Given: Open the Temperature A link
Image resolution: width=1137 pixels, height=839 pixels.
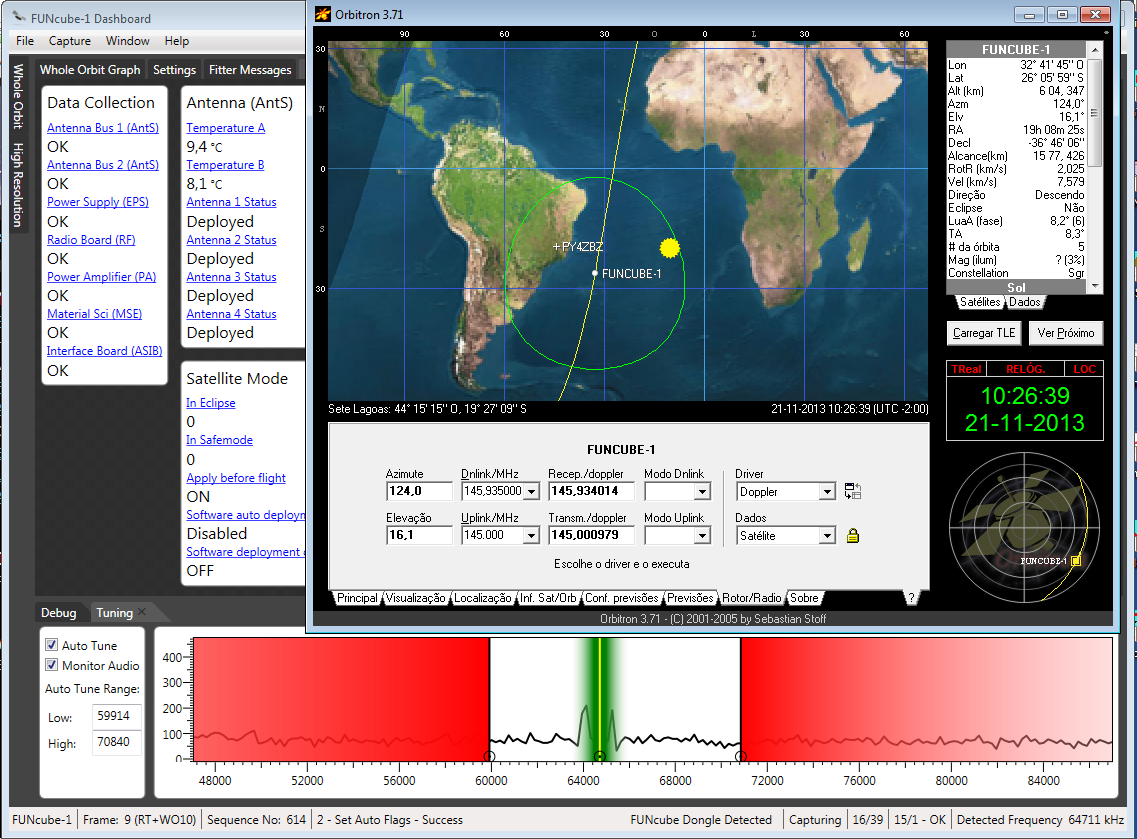Looking at the screenshot, I should tap(226, 128).
